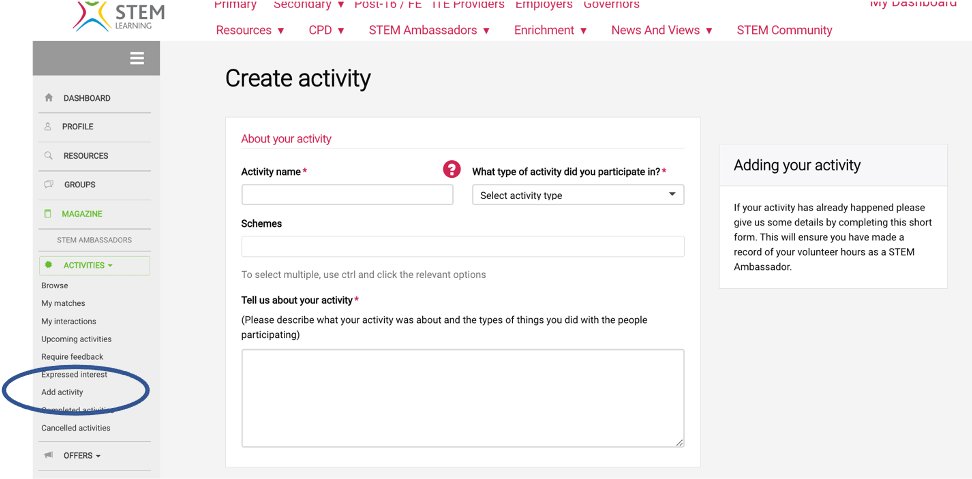Go to STEM Community page

[784, 30]
